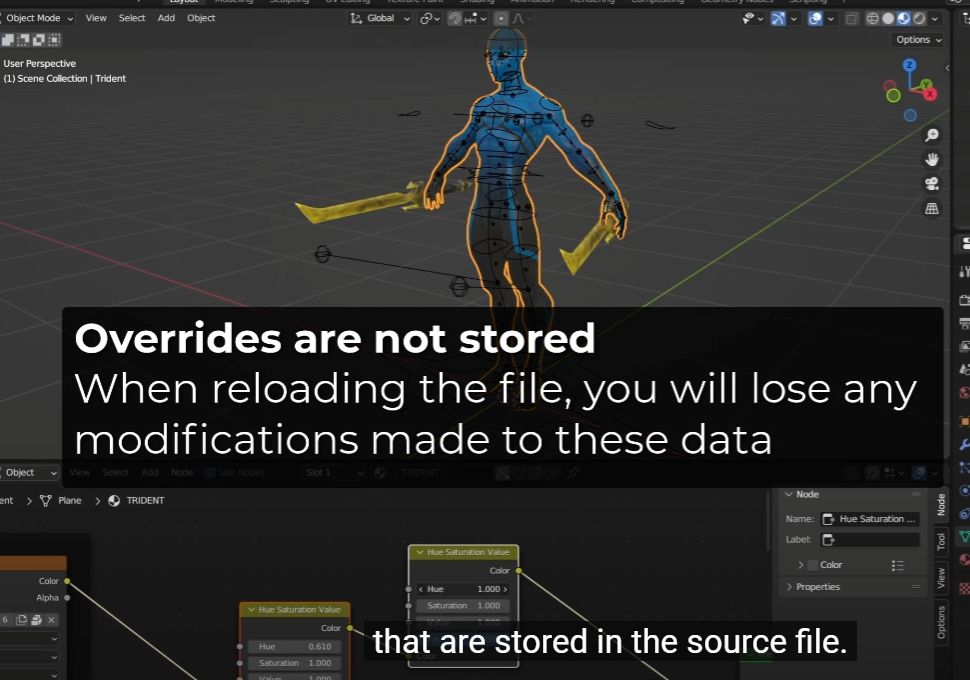
Task: Collapse the selected Hue Saturation Value node
Action: [251, 609]
